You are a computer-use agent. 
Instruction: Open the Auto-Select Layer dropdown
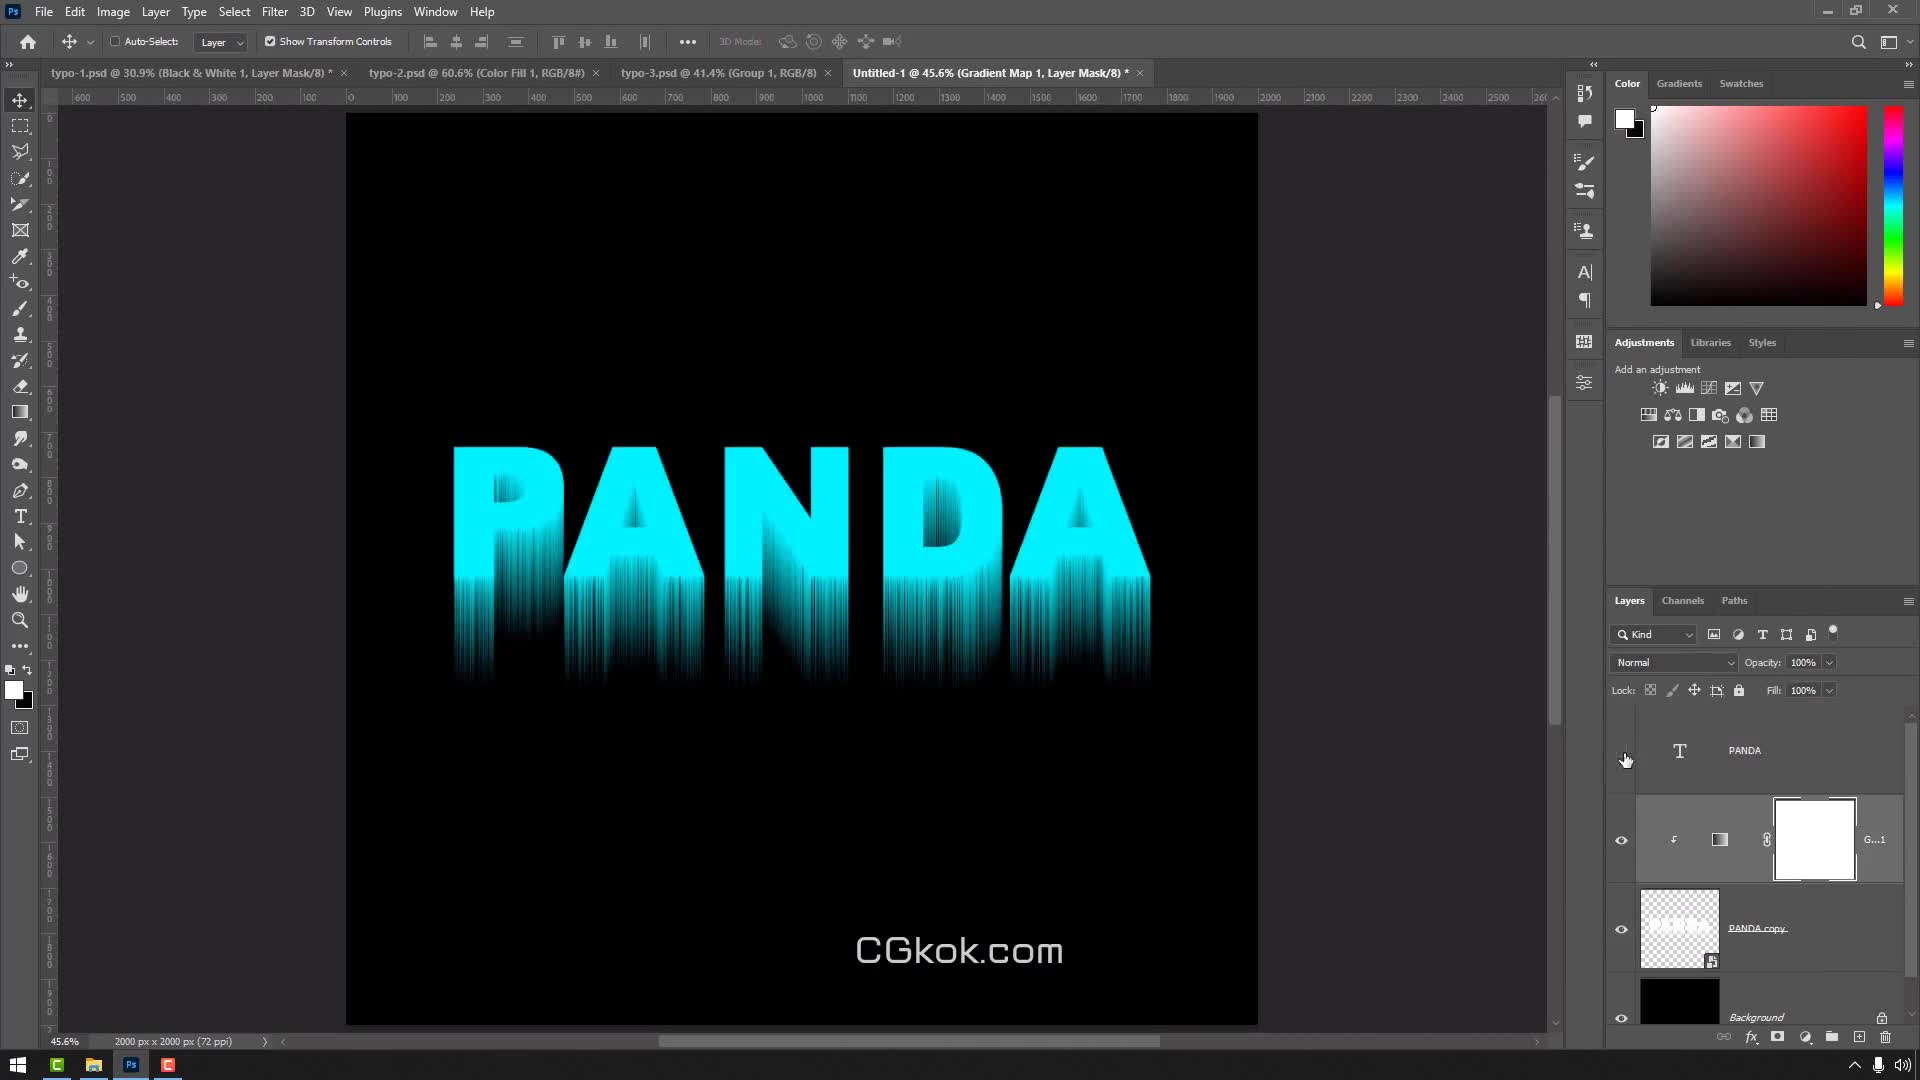(x=221, y=42)
